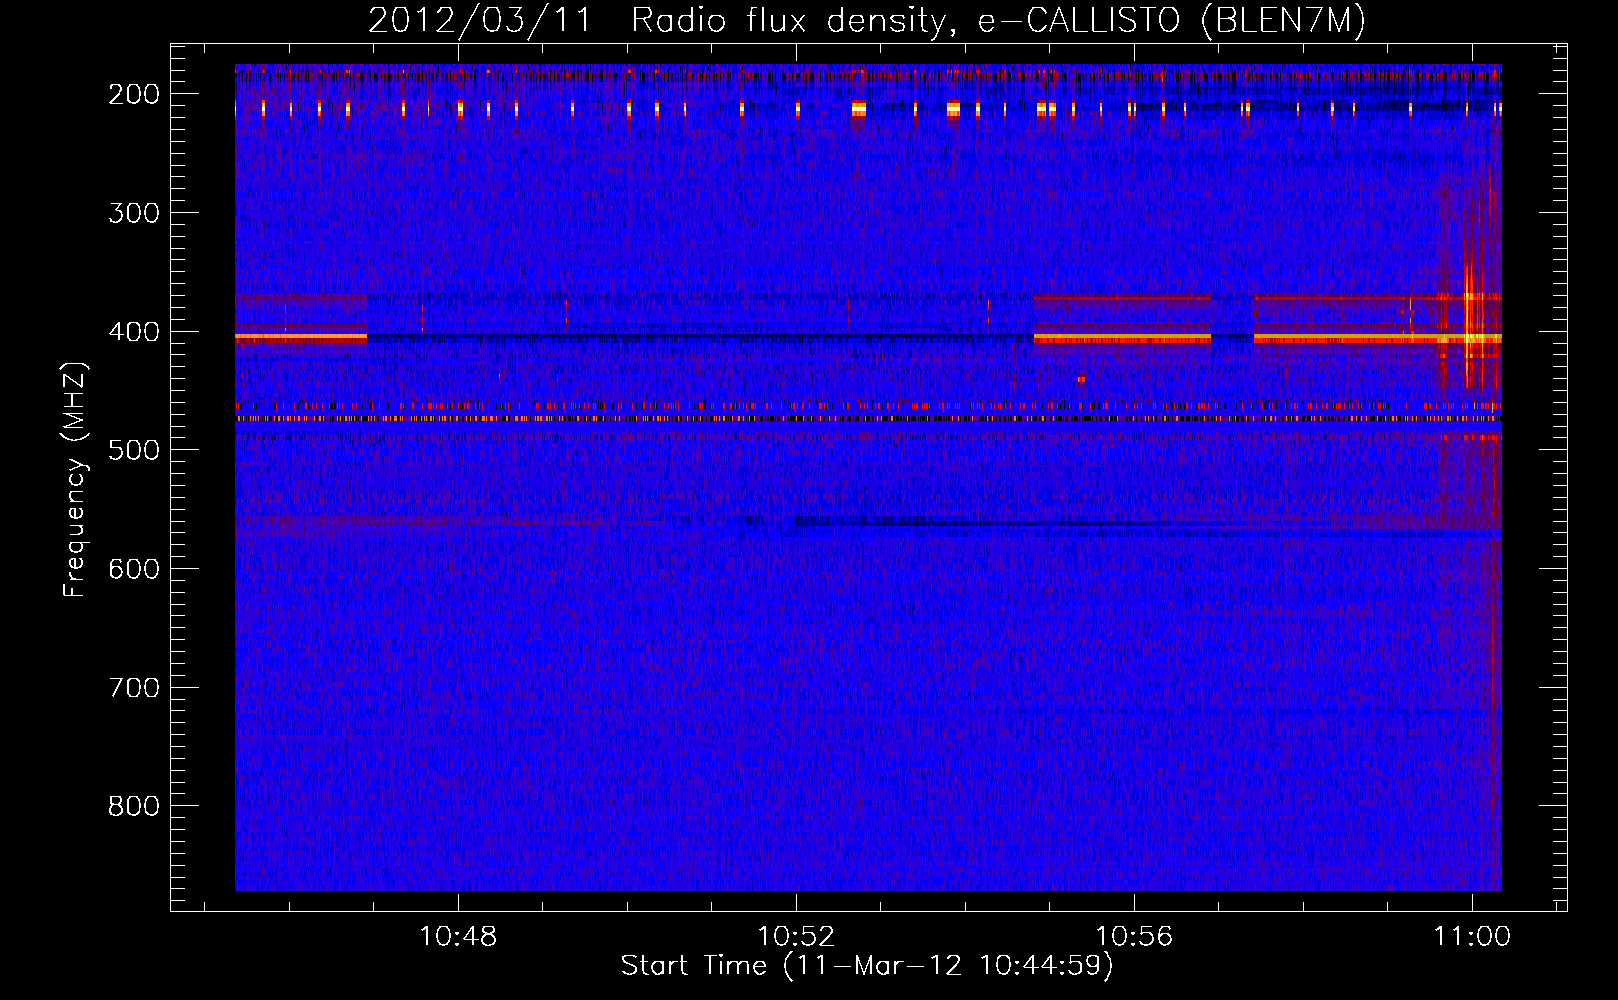Click the 600 frequency tick label
Viewport: 1618px width, 1000px height.
click(134, 569)
